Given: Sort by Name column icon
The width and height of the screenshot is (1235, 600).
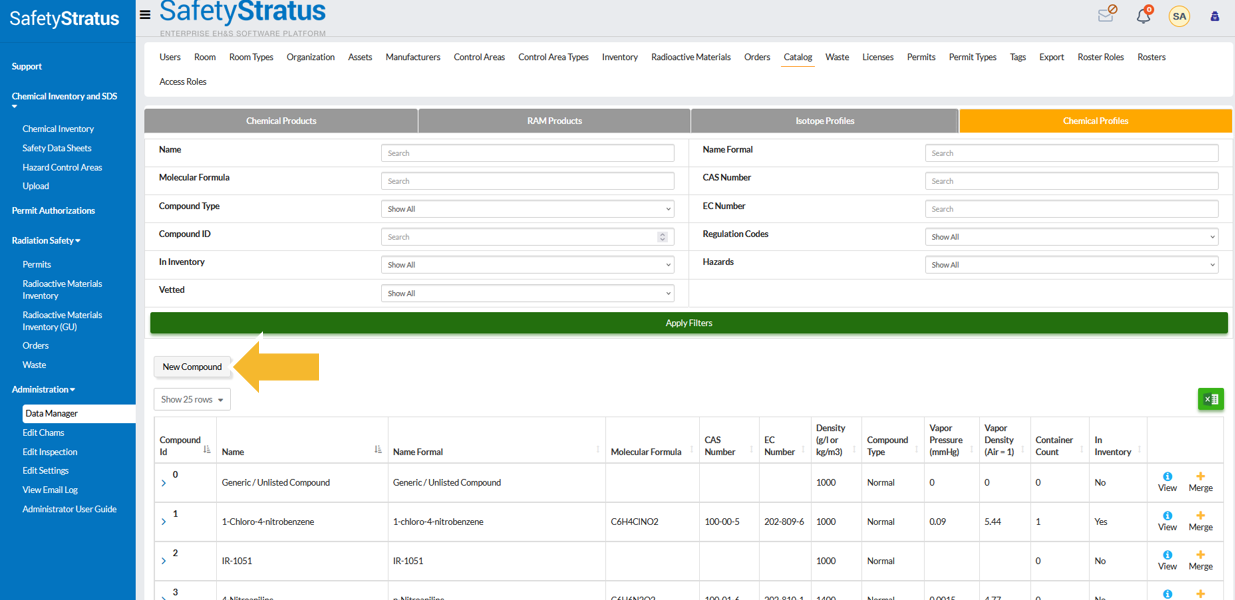Looking at the screenshot, I should (x=378, y=450).
